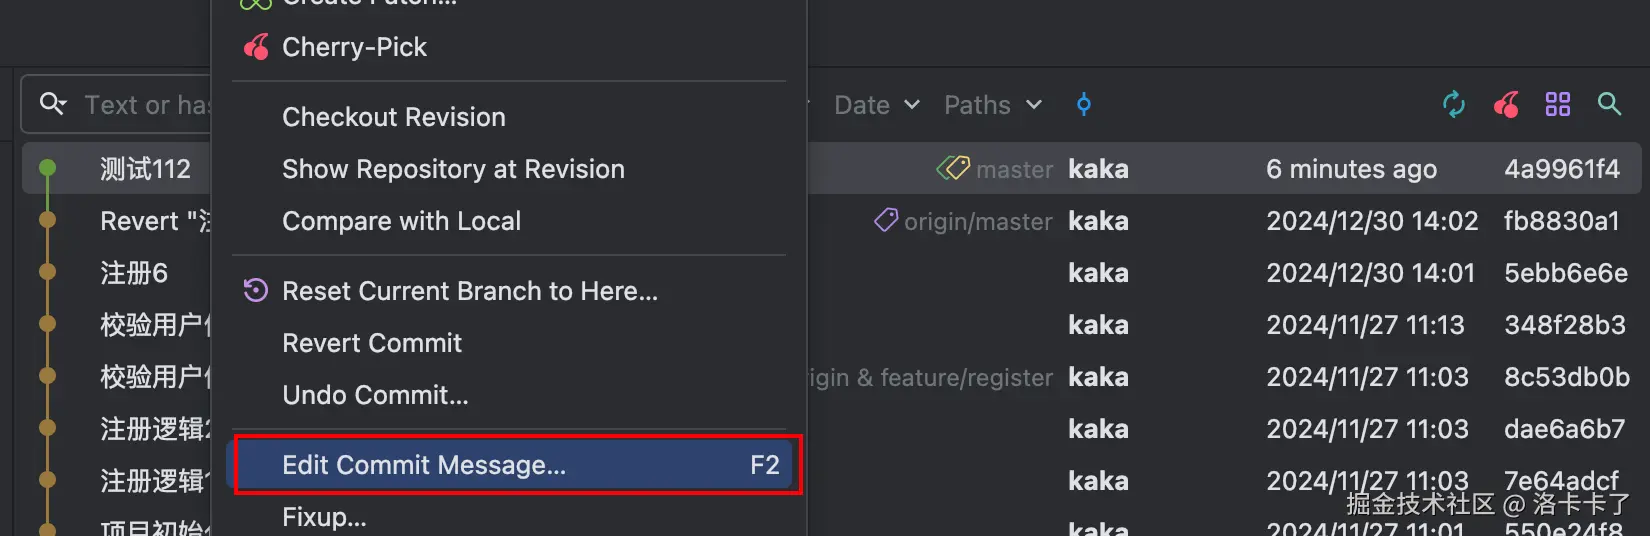The height and width of the screenshot is (536, 1650).
Task: Click the find magnifier icon in toolbar
Action: (1609, 104)
